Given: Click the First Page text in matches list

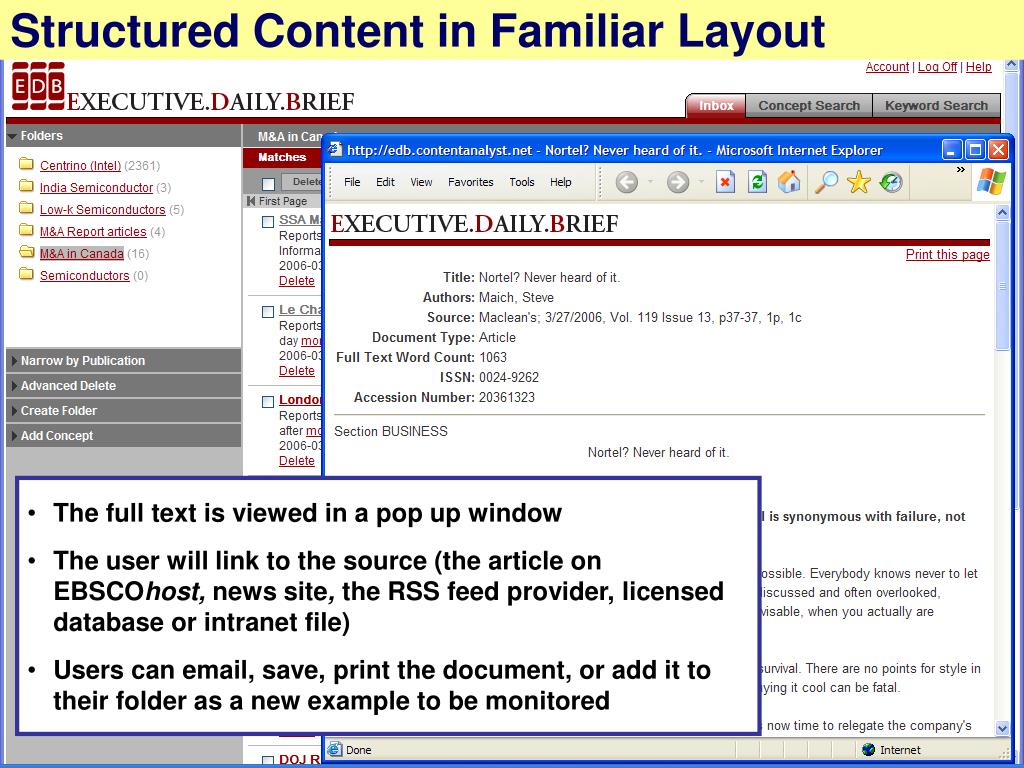Looking at the screenshot, I should 283,201.
